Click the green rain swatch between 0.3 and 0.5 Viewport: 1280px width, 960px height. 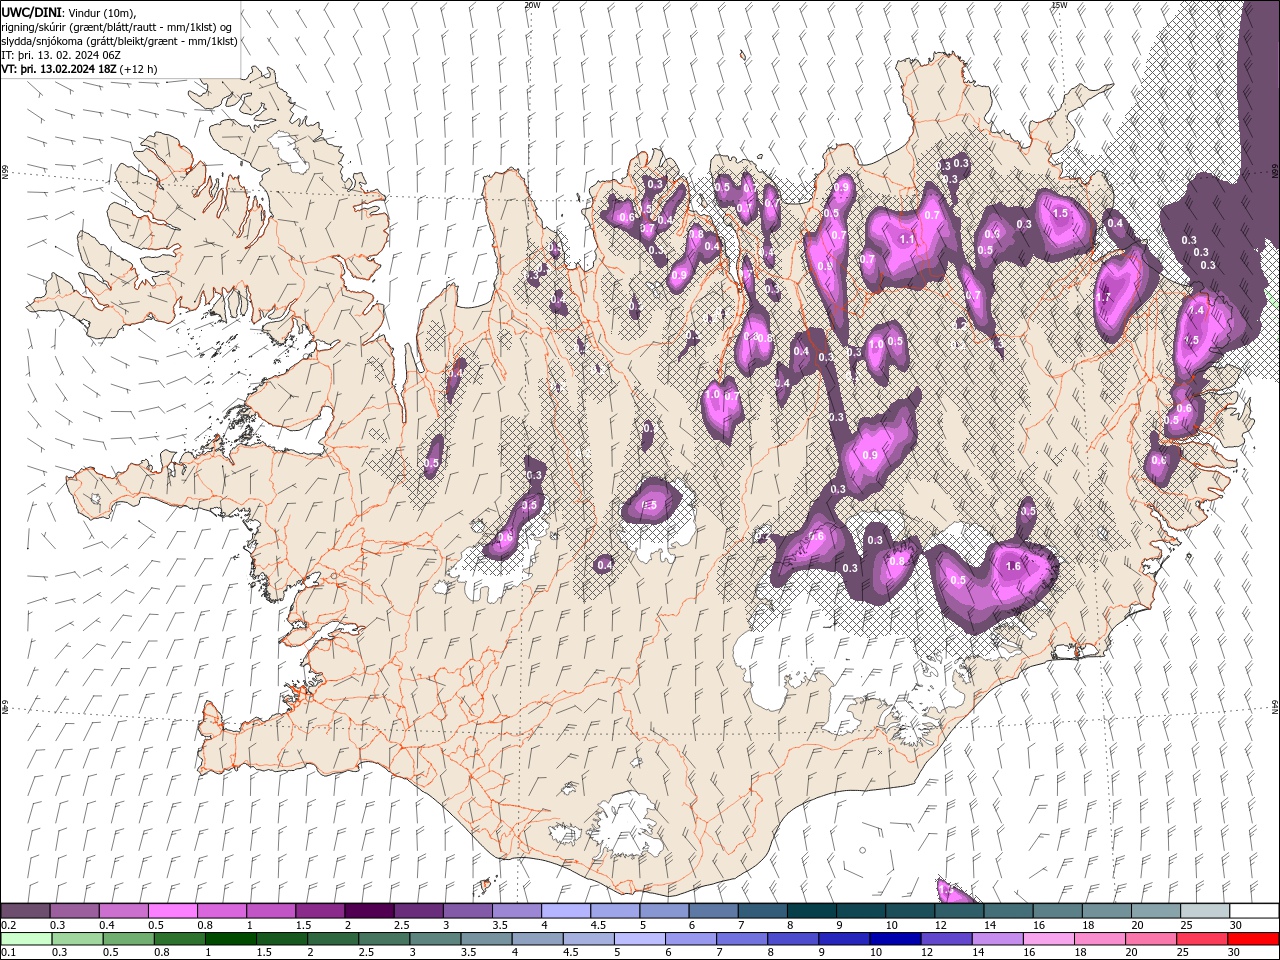[77, 939]
